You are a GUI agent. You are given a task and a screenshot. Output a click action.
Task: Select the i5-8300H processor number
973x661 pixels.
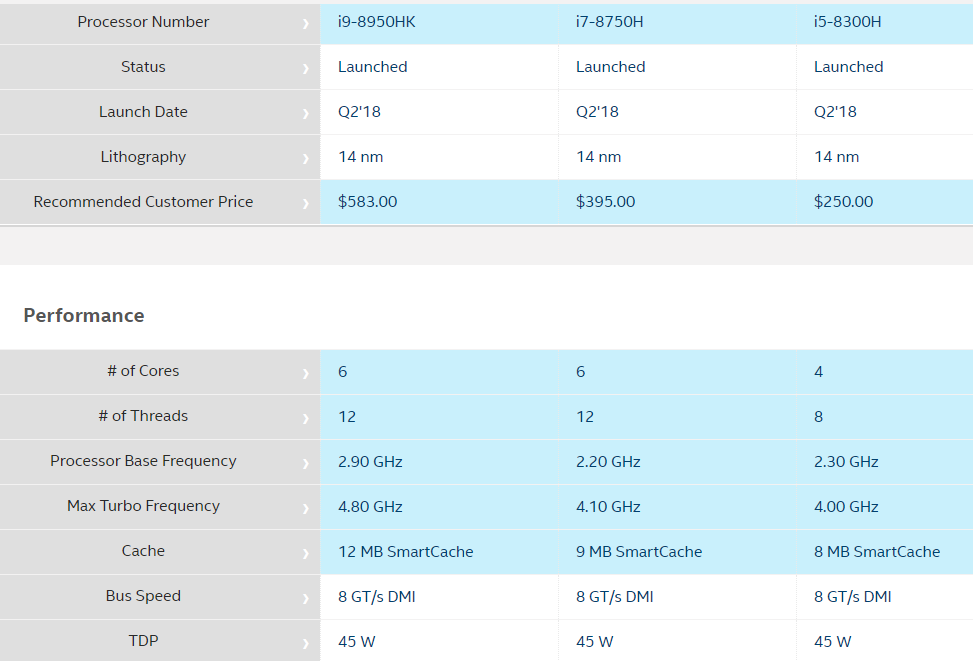pos(847,22)
